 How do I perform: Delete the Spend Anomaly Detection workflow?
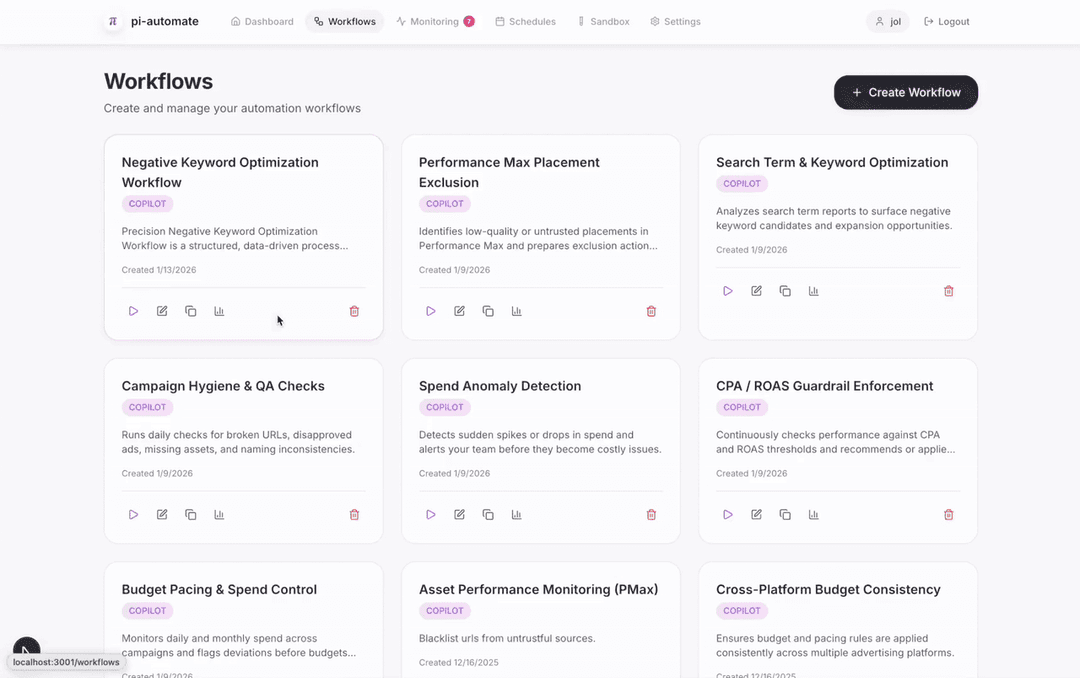651,514
